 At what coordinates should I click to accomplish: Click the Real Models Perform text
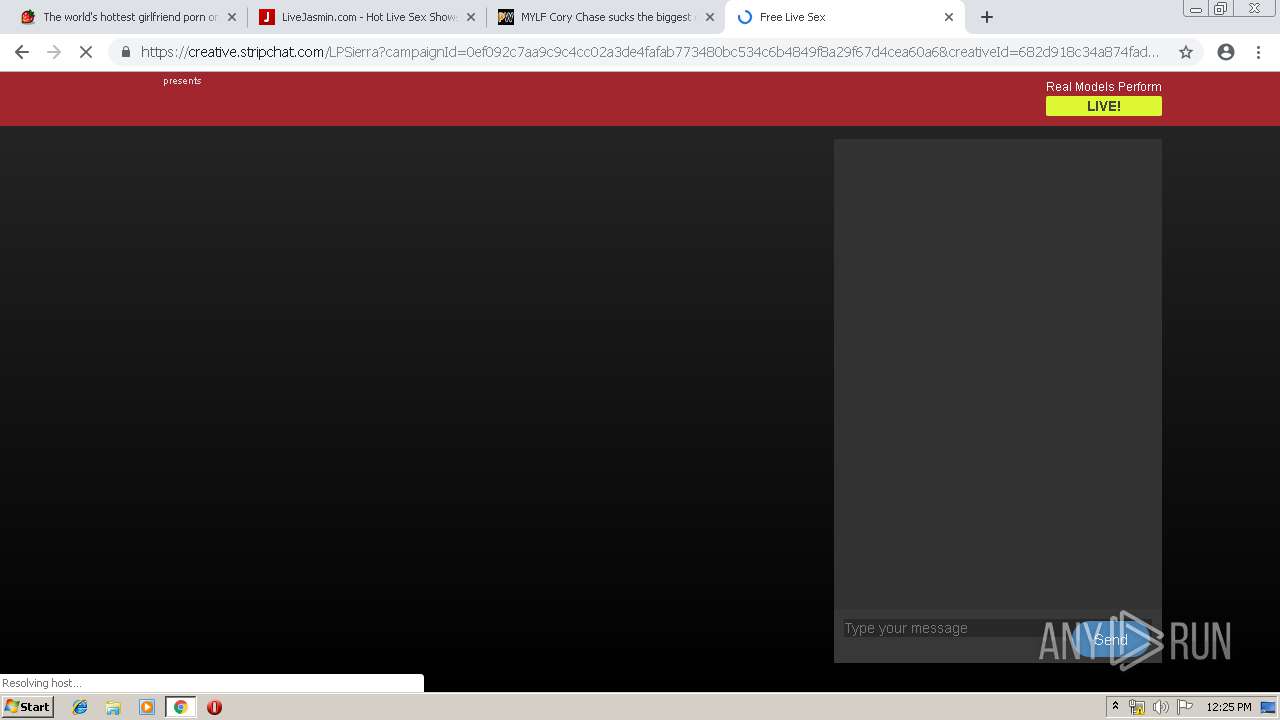[1104, 87]
